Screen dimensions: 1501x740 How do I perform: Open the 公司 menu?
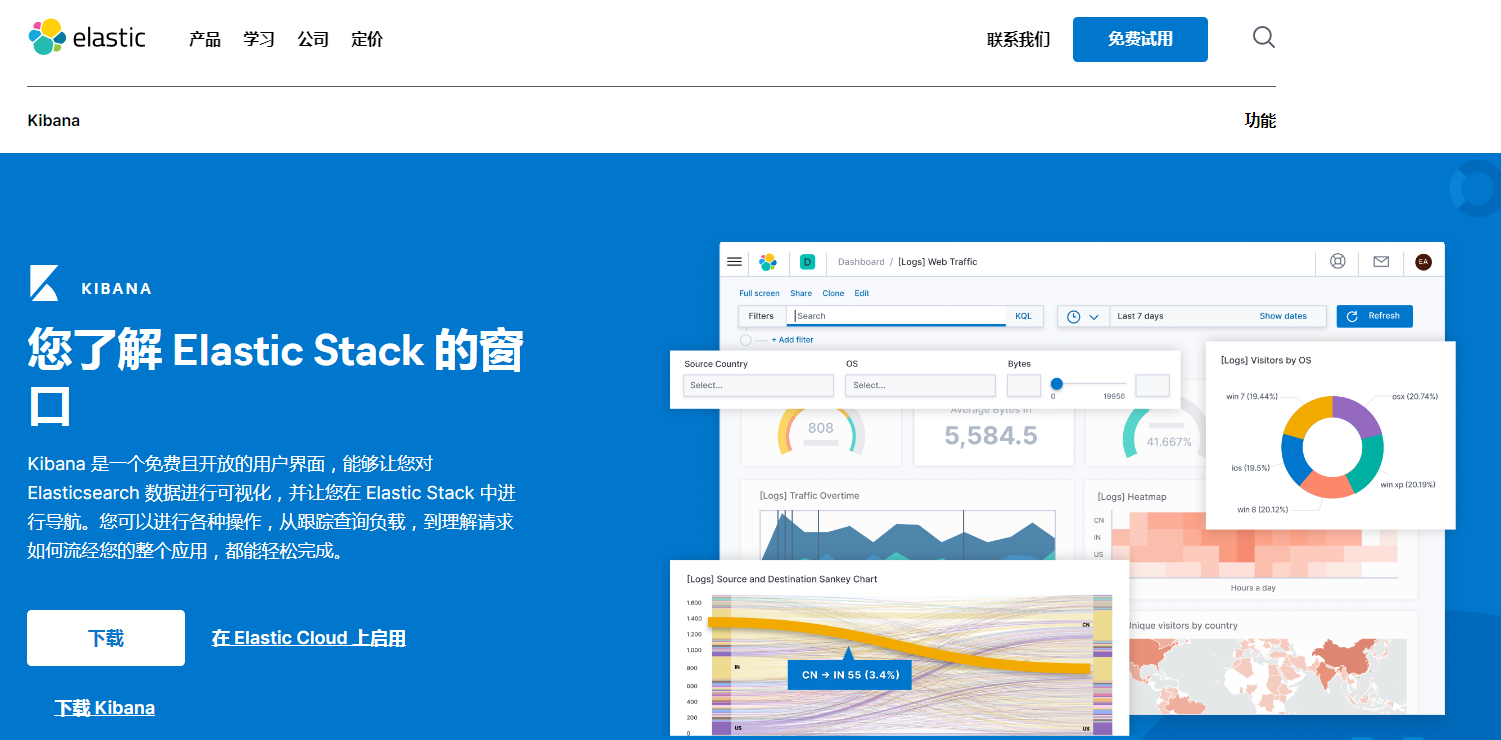(313, 39)
